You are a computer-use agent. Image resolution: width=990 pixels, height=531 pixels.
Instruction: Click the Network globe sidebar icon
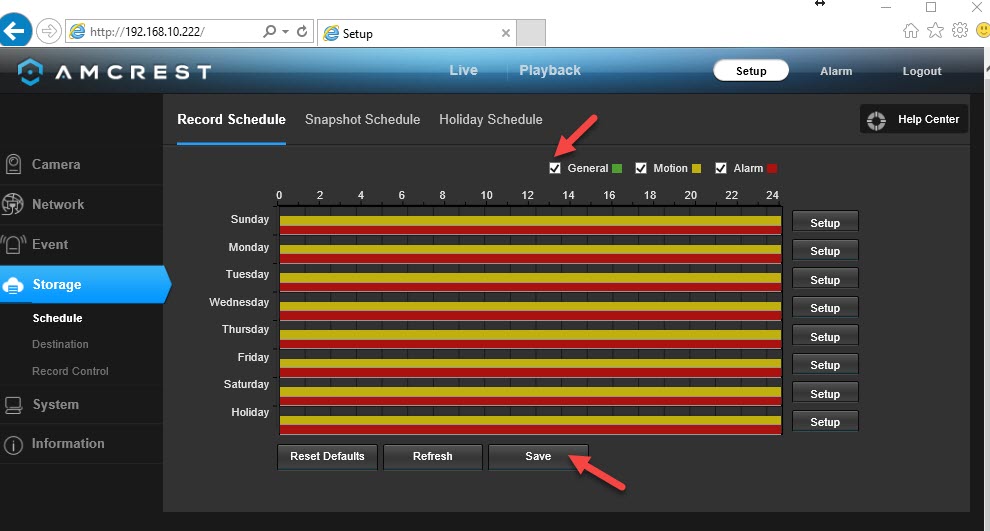pos(12,205)
